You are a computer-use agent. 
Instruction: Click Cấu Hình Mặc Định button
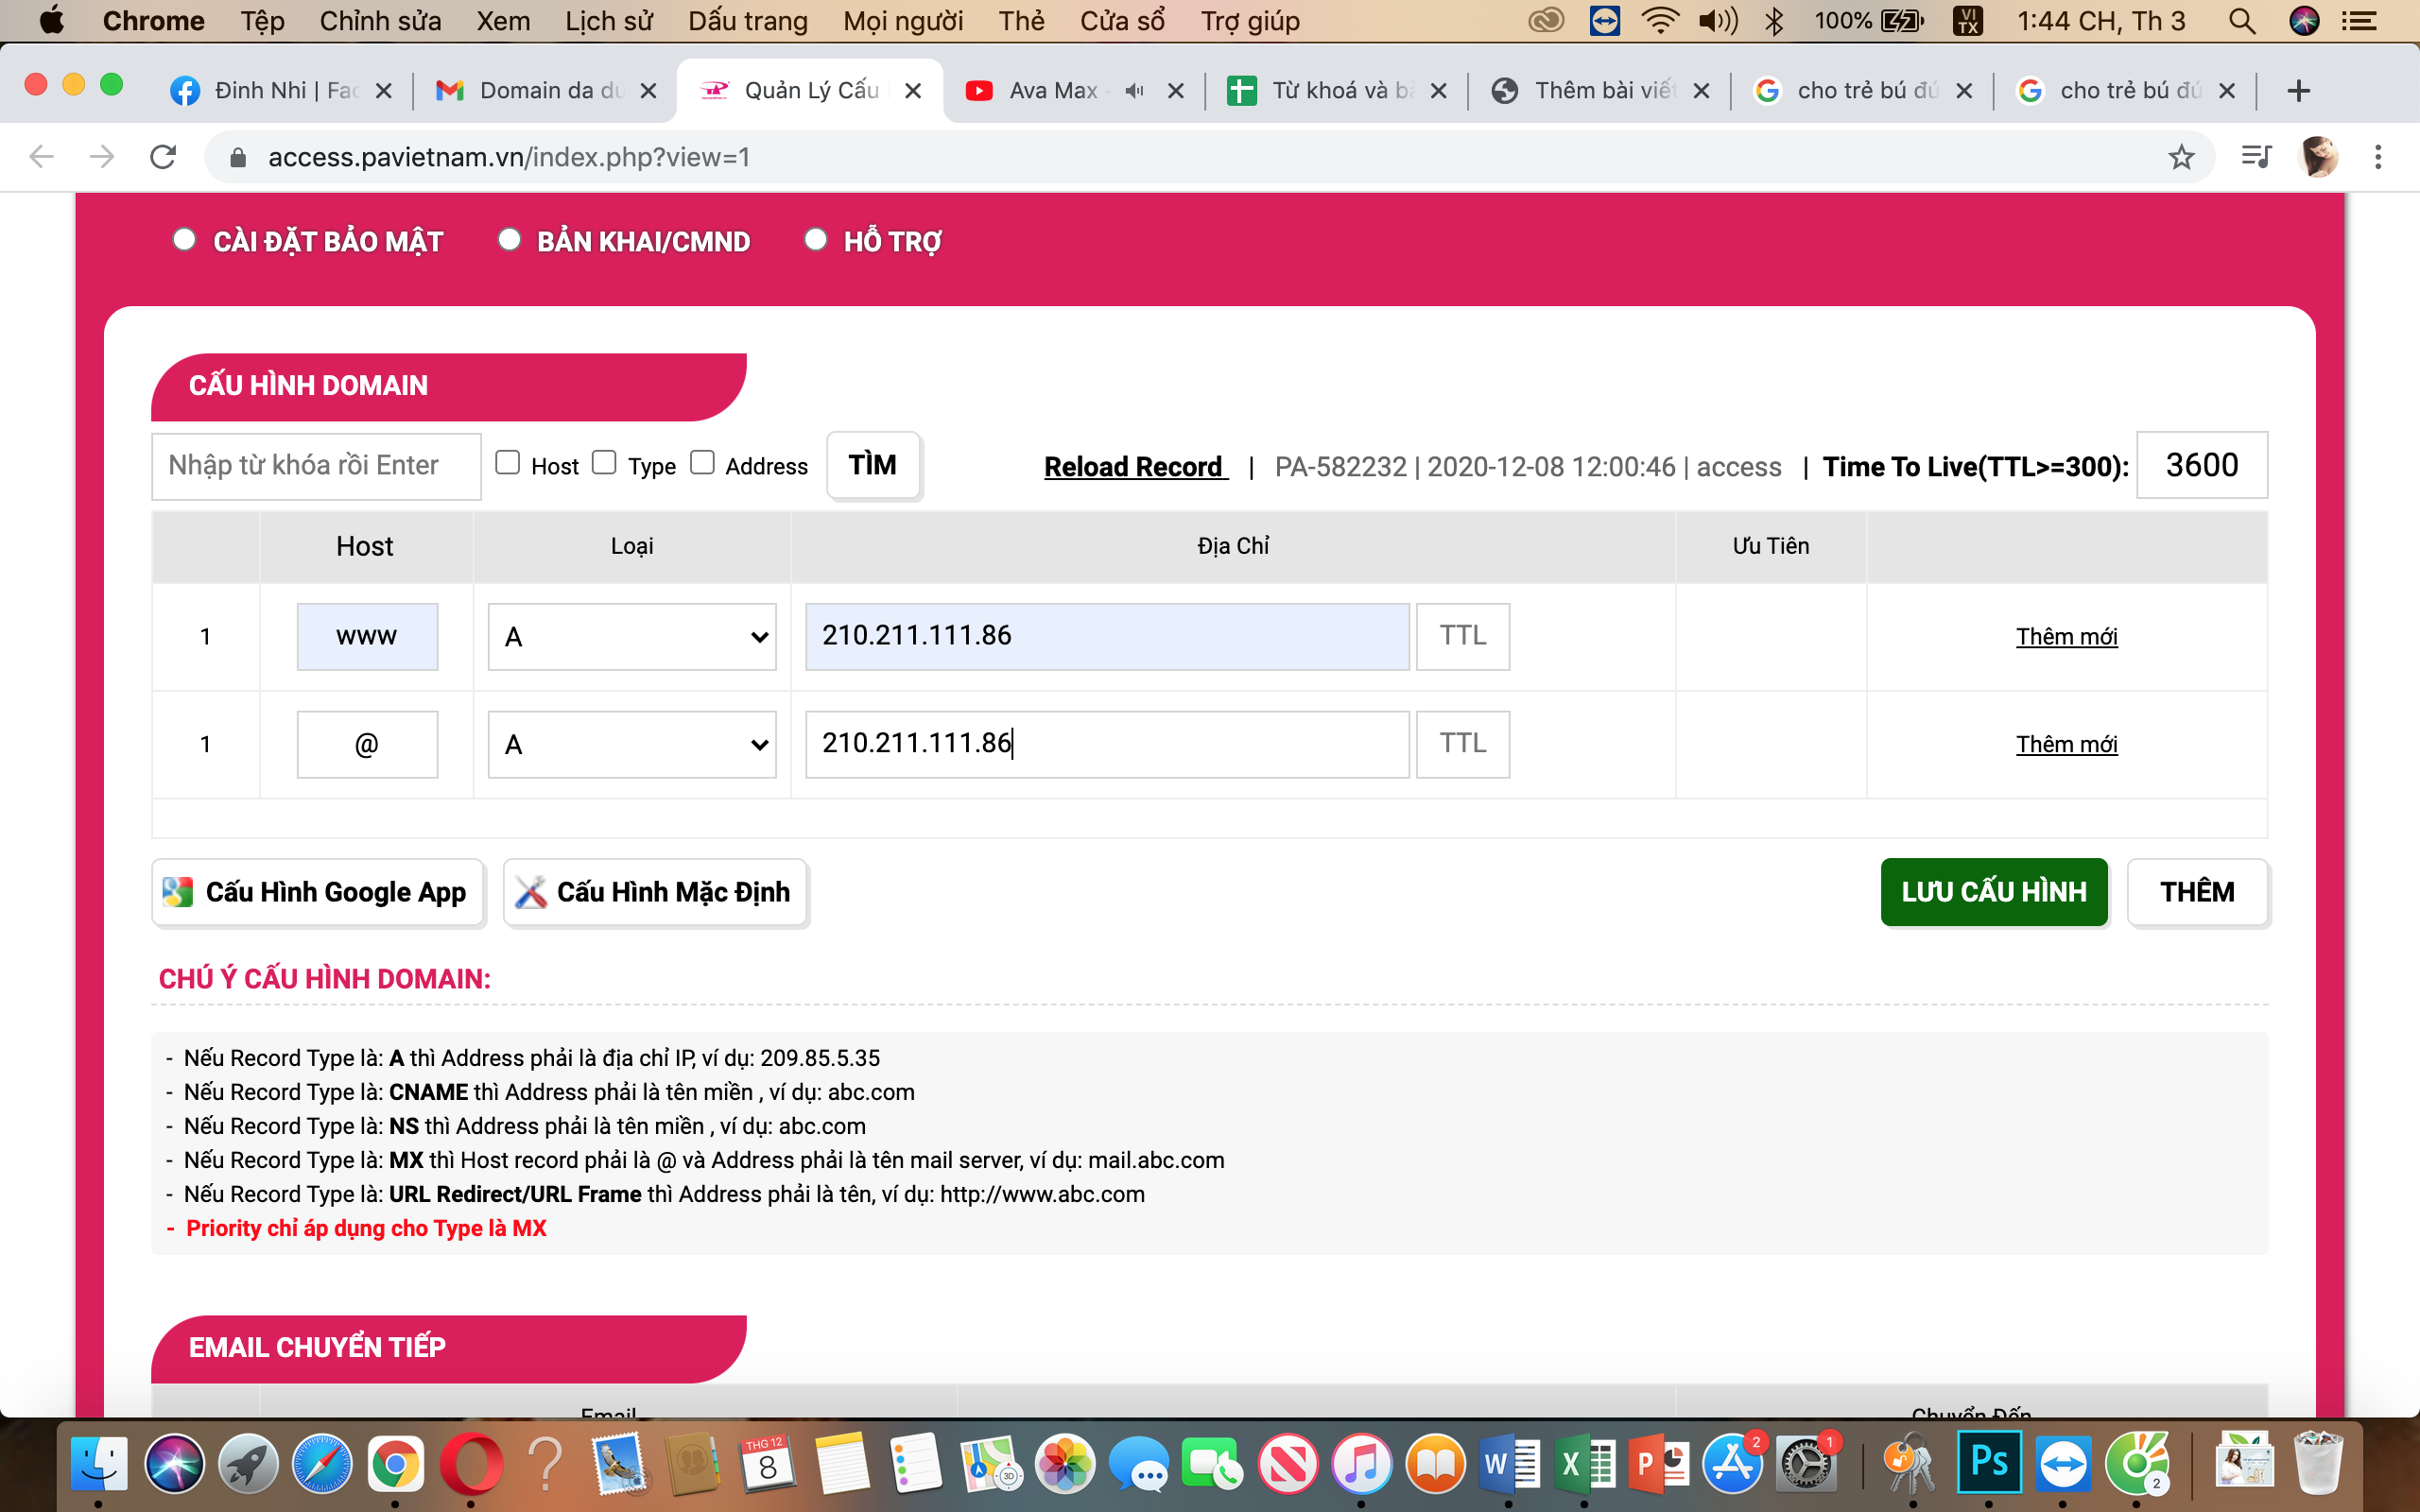tap(653, 892)
